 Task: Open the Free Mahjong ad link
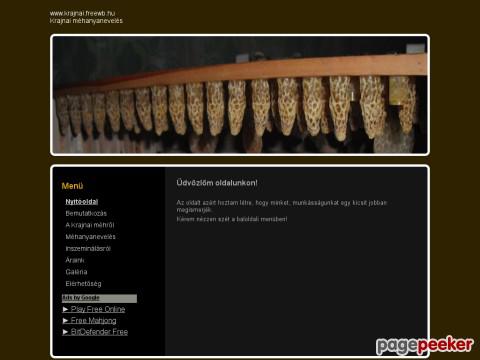pyautogui.click(x=93, y=321)
